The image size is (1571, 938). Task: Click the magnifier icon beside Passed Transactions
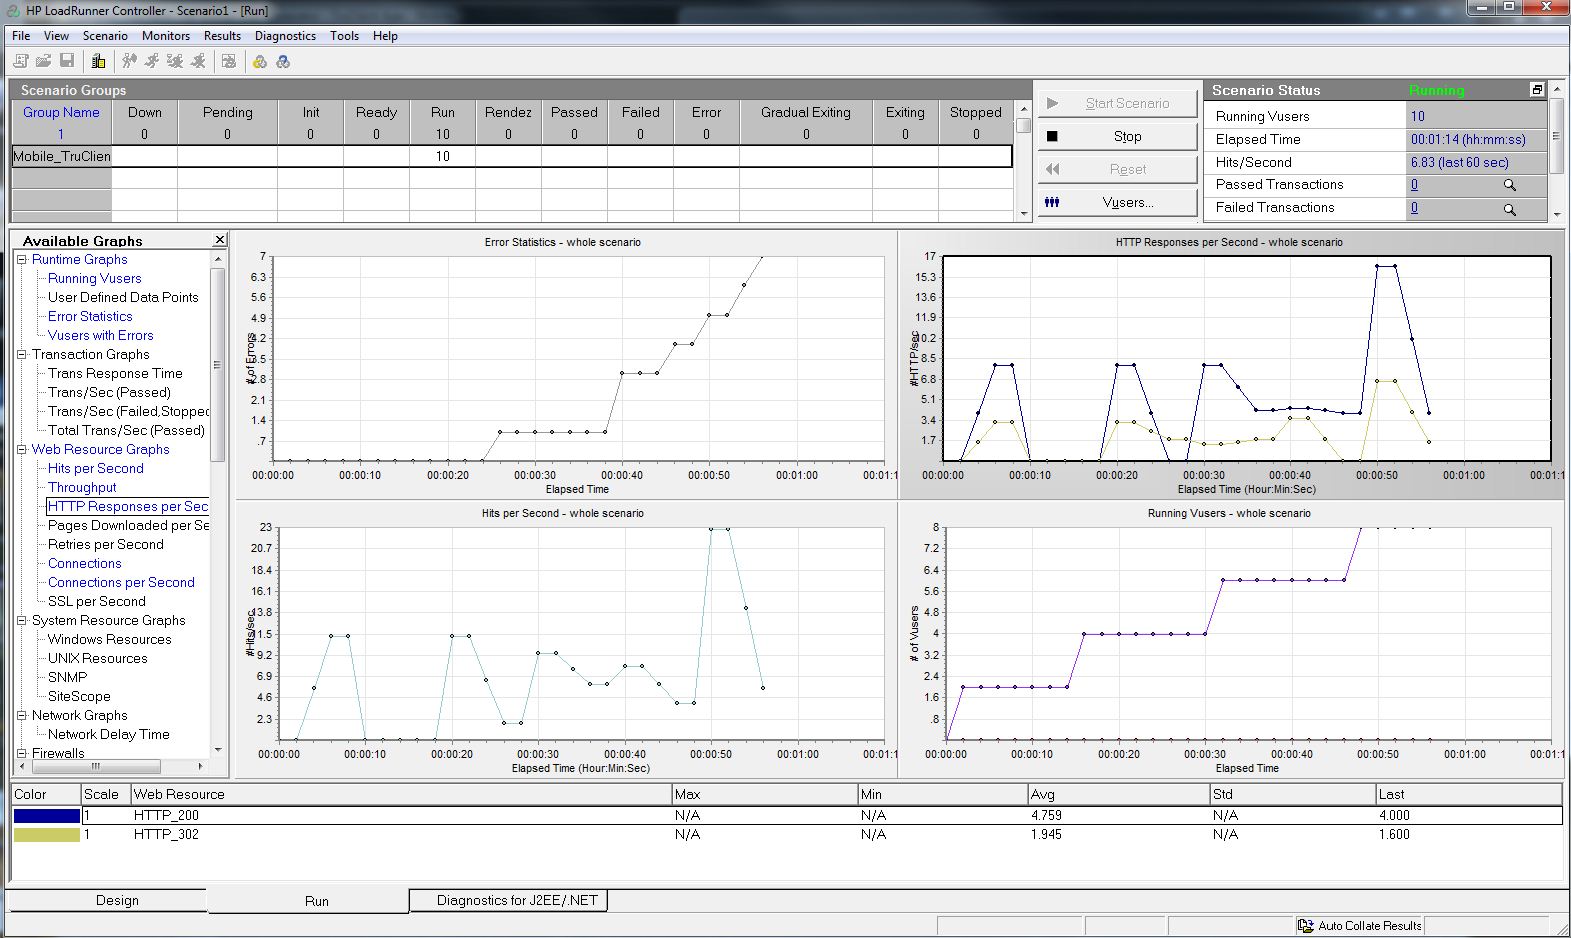(x=1510, y=185)
